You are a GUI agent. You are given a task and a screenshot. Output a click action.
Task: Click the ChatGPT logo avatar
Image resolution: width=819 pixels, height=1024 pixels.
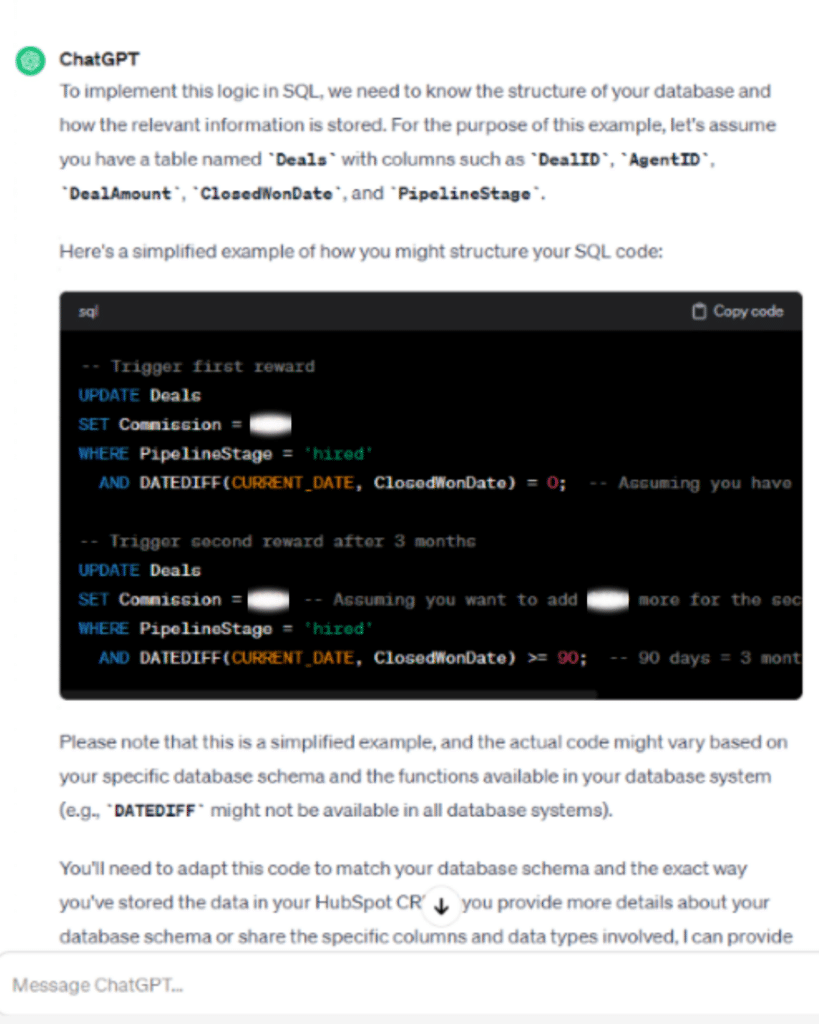pos(30,61)
